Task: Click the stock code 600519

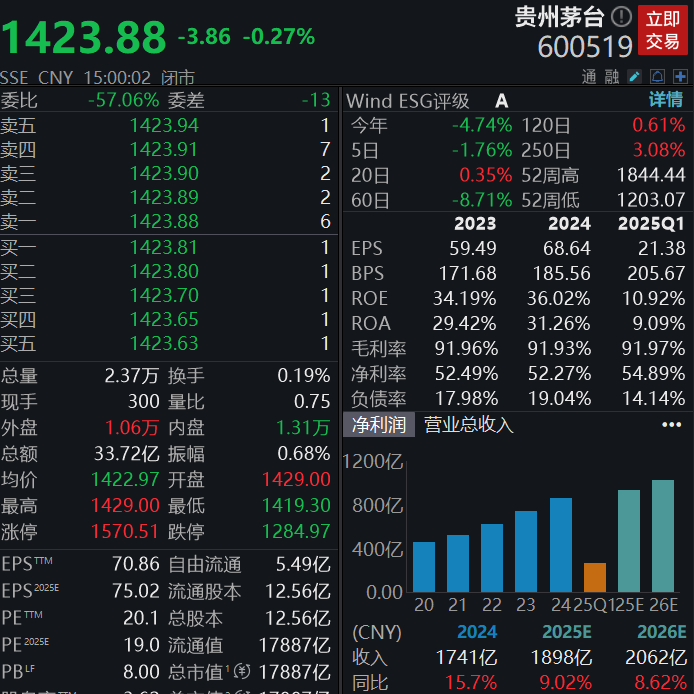Action: pyautogui.click(x=585, y=47)
